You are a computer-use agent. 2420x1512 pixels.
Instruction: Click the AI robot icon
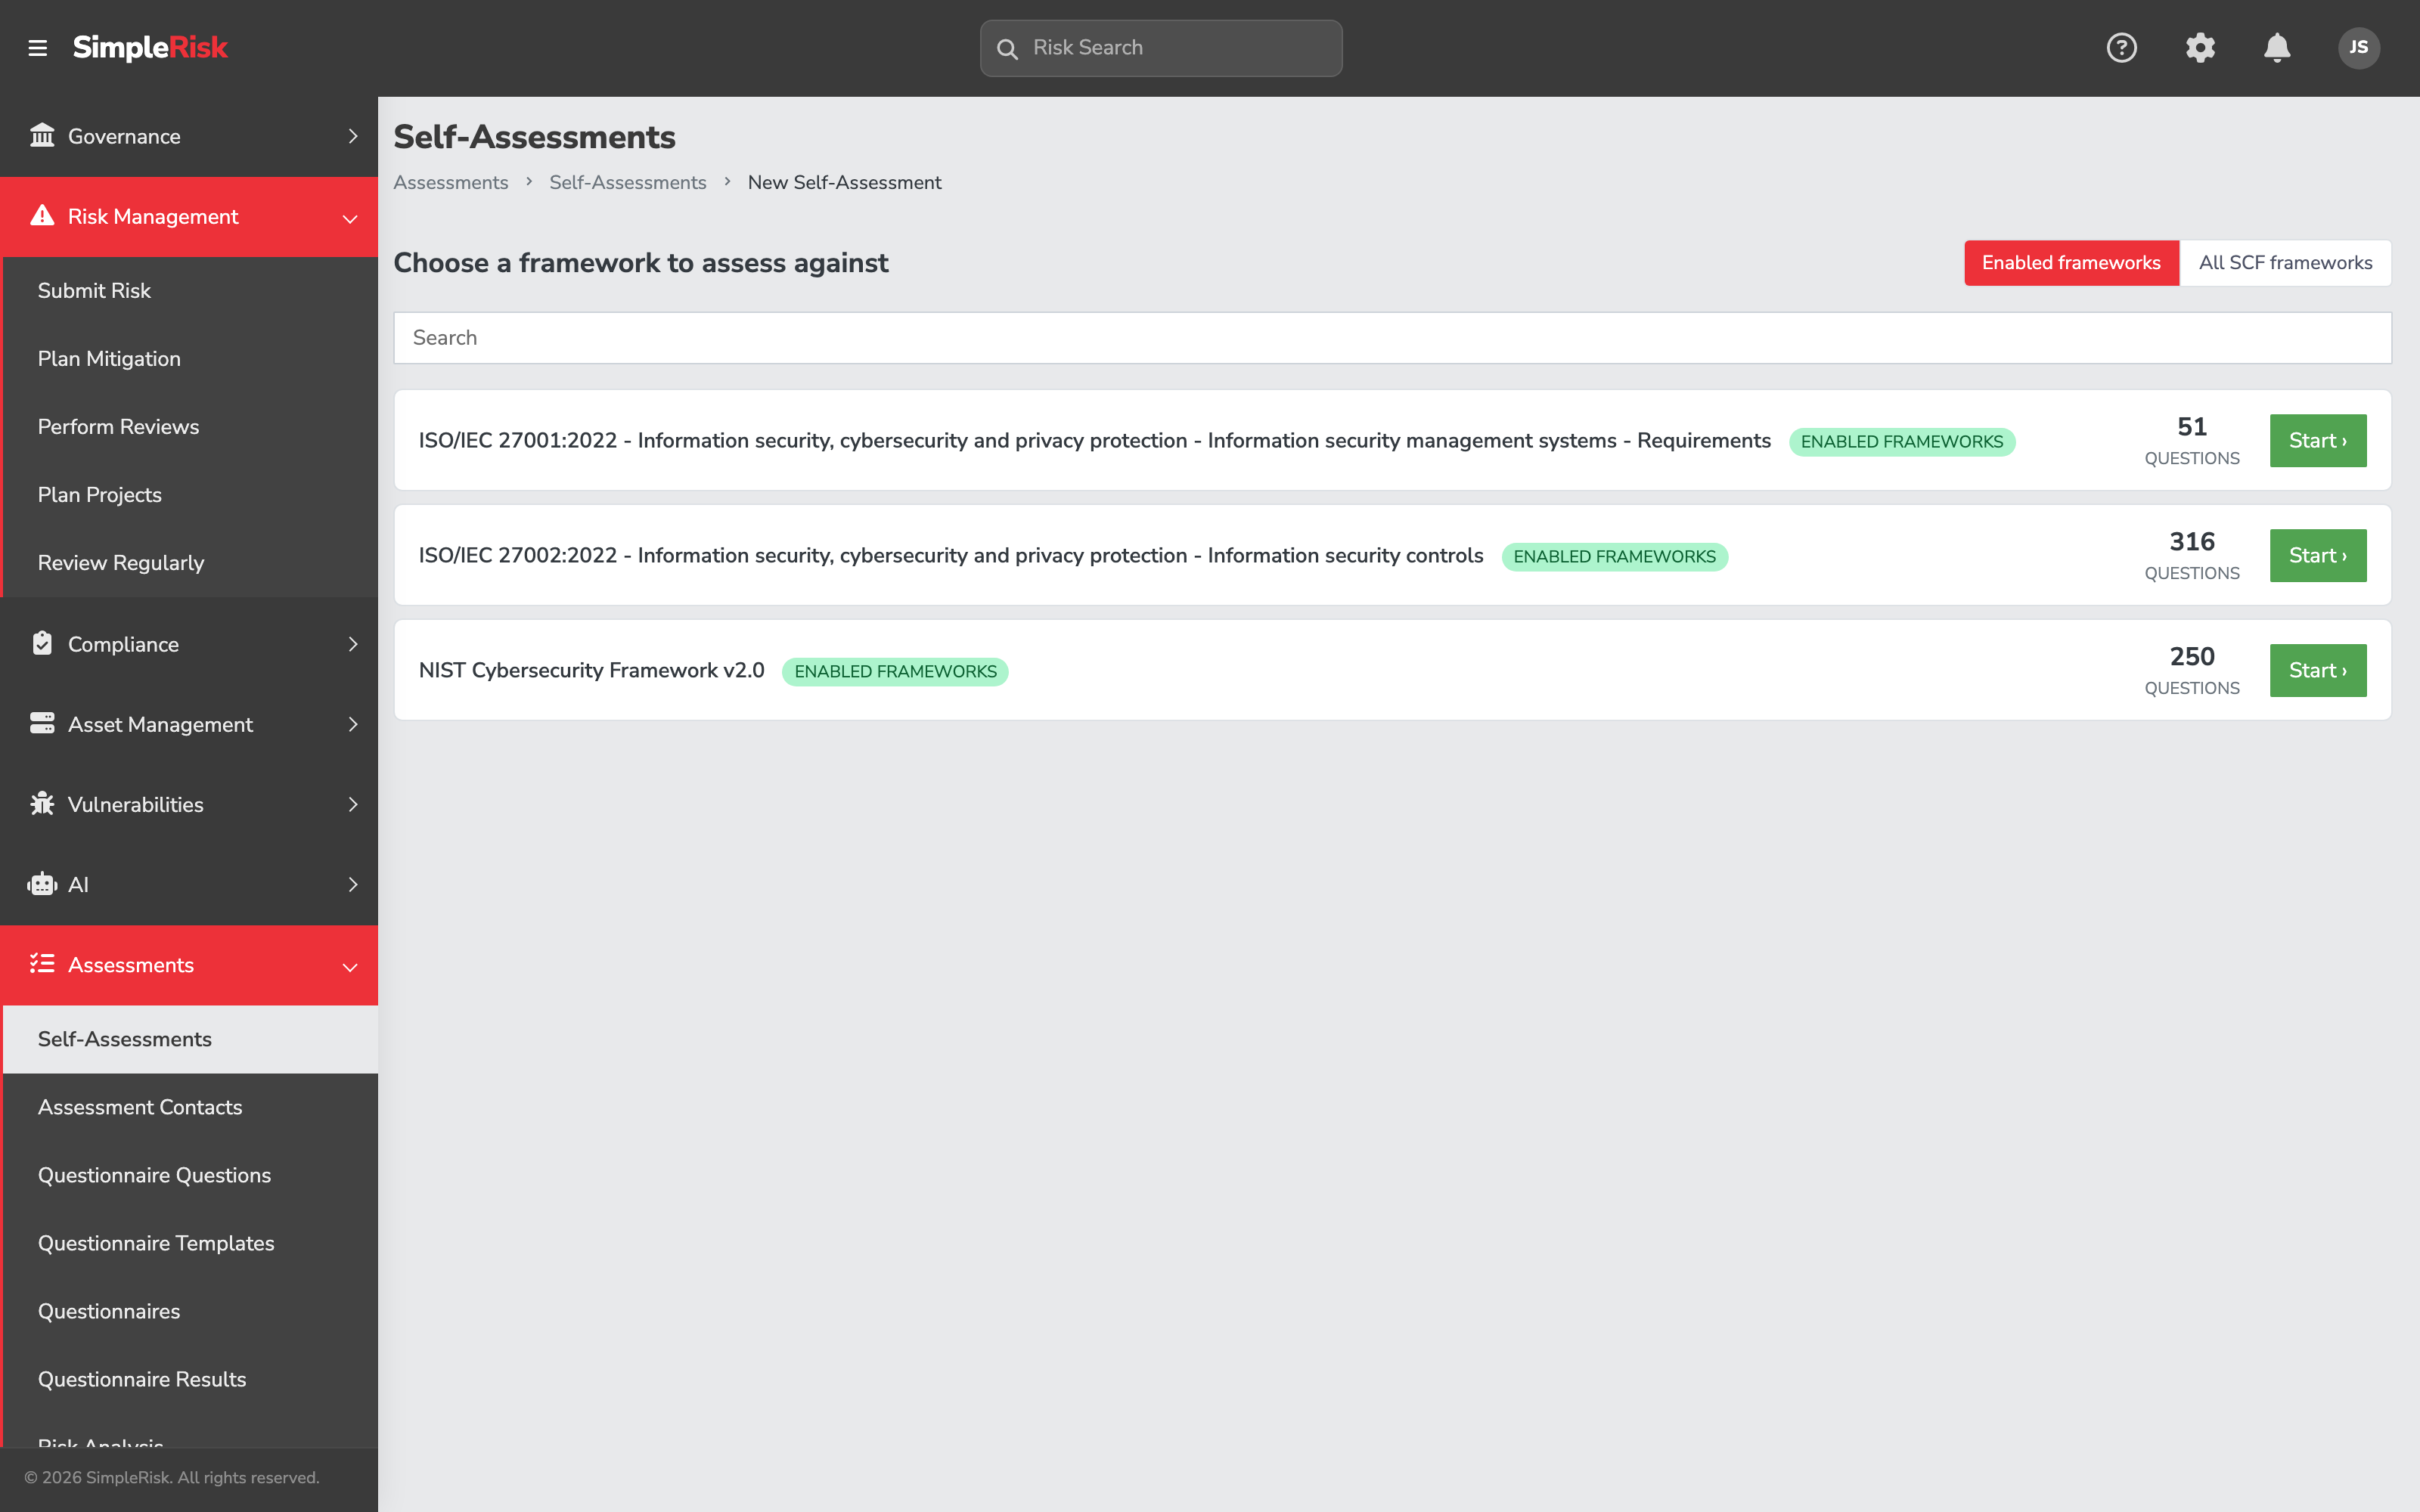tap(42, 884)
